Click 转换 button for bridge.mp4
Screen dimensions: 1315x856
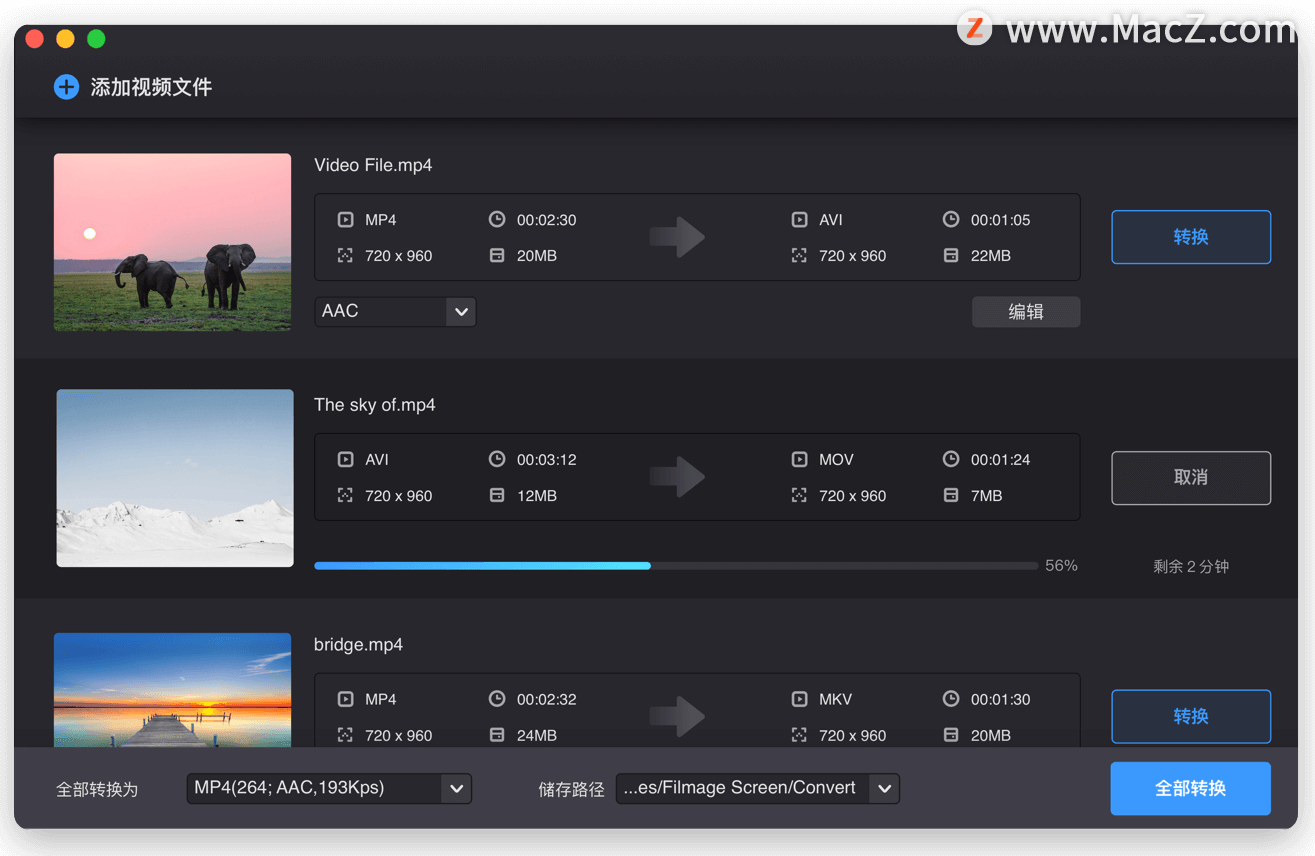tap(1191, 716)
